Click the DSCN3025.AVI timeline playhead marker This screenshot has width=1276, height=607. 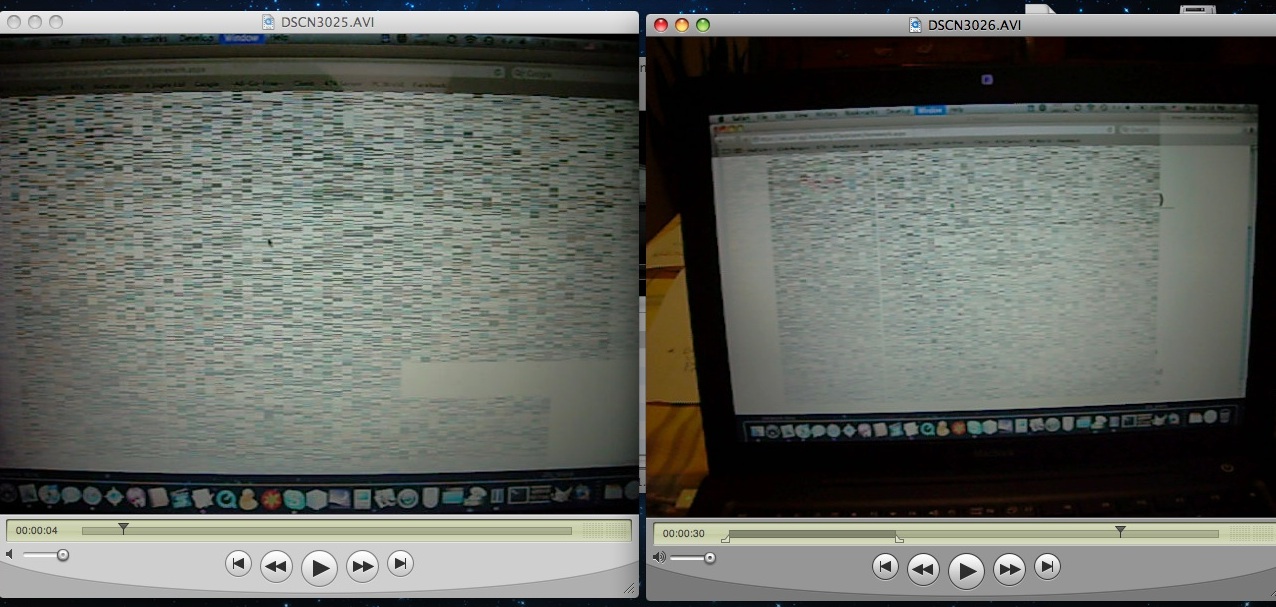tap(123, 527)
